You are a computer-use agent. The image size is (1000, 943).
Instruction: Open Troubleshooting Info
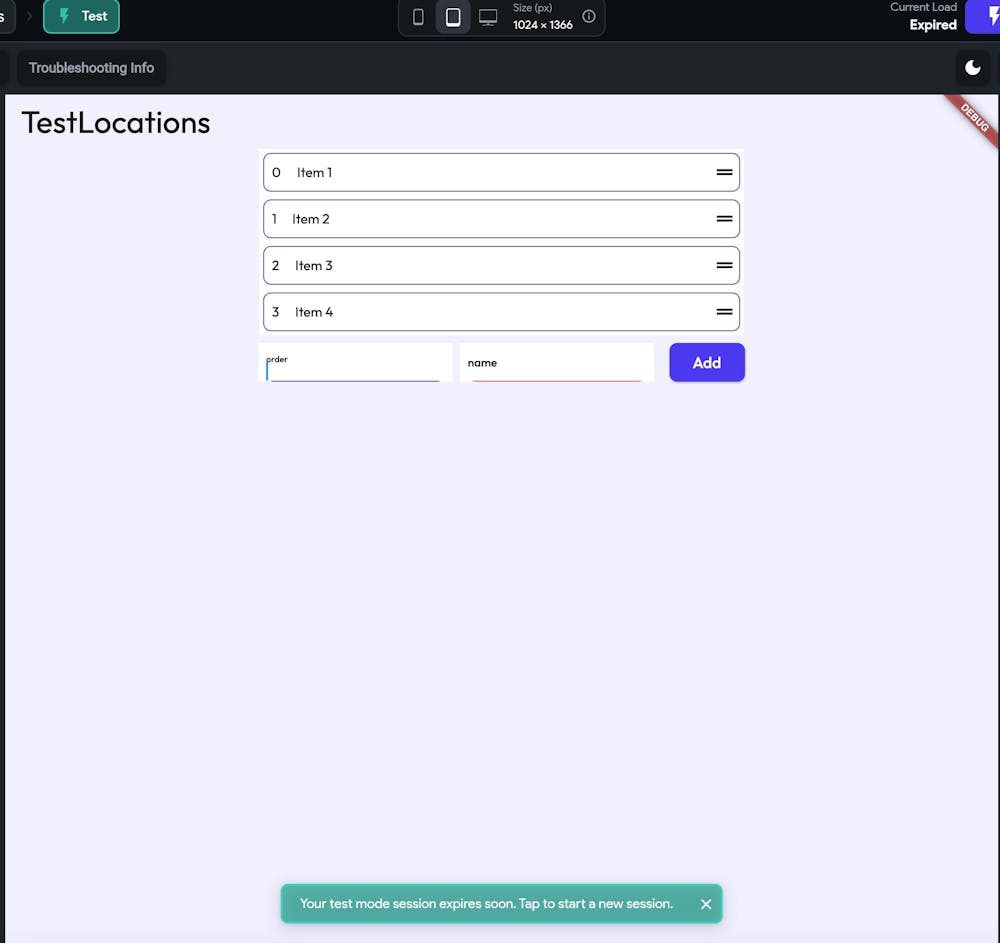tap(91, 67)
